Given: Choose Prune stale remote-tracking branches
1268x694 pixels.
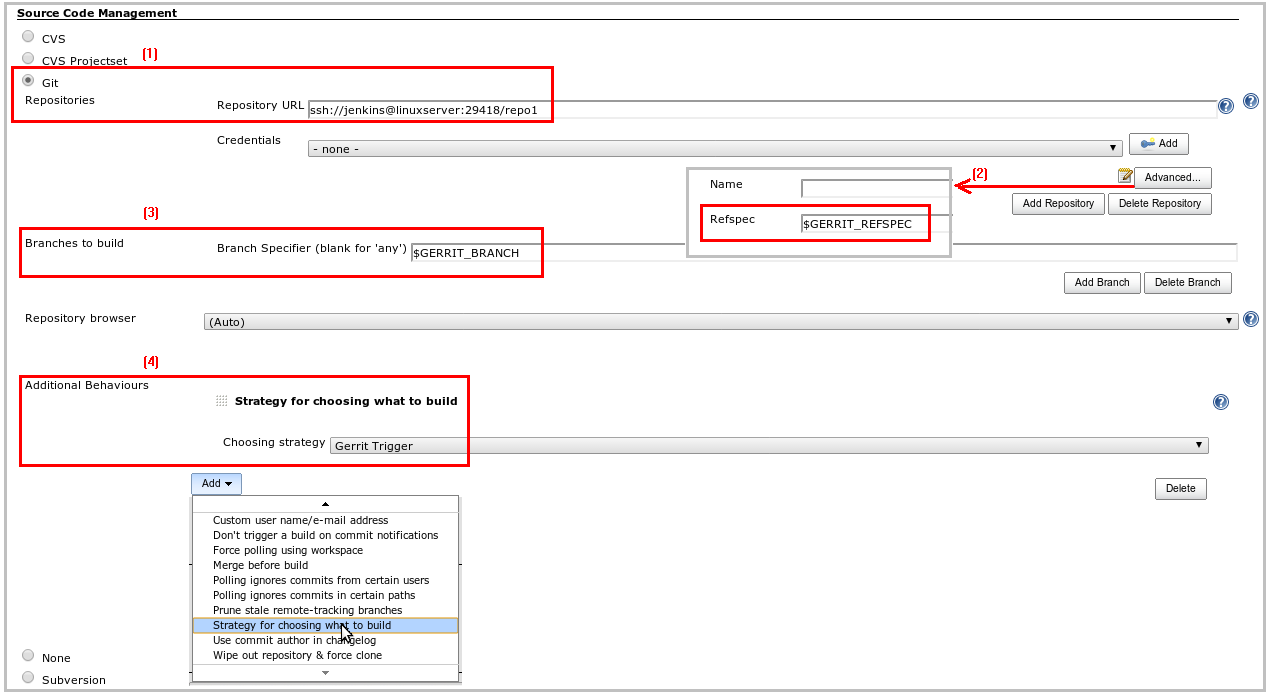Looking at the screenshot, I should click(x=325, y=610).
